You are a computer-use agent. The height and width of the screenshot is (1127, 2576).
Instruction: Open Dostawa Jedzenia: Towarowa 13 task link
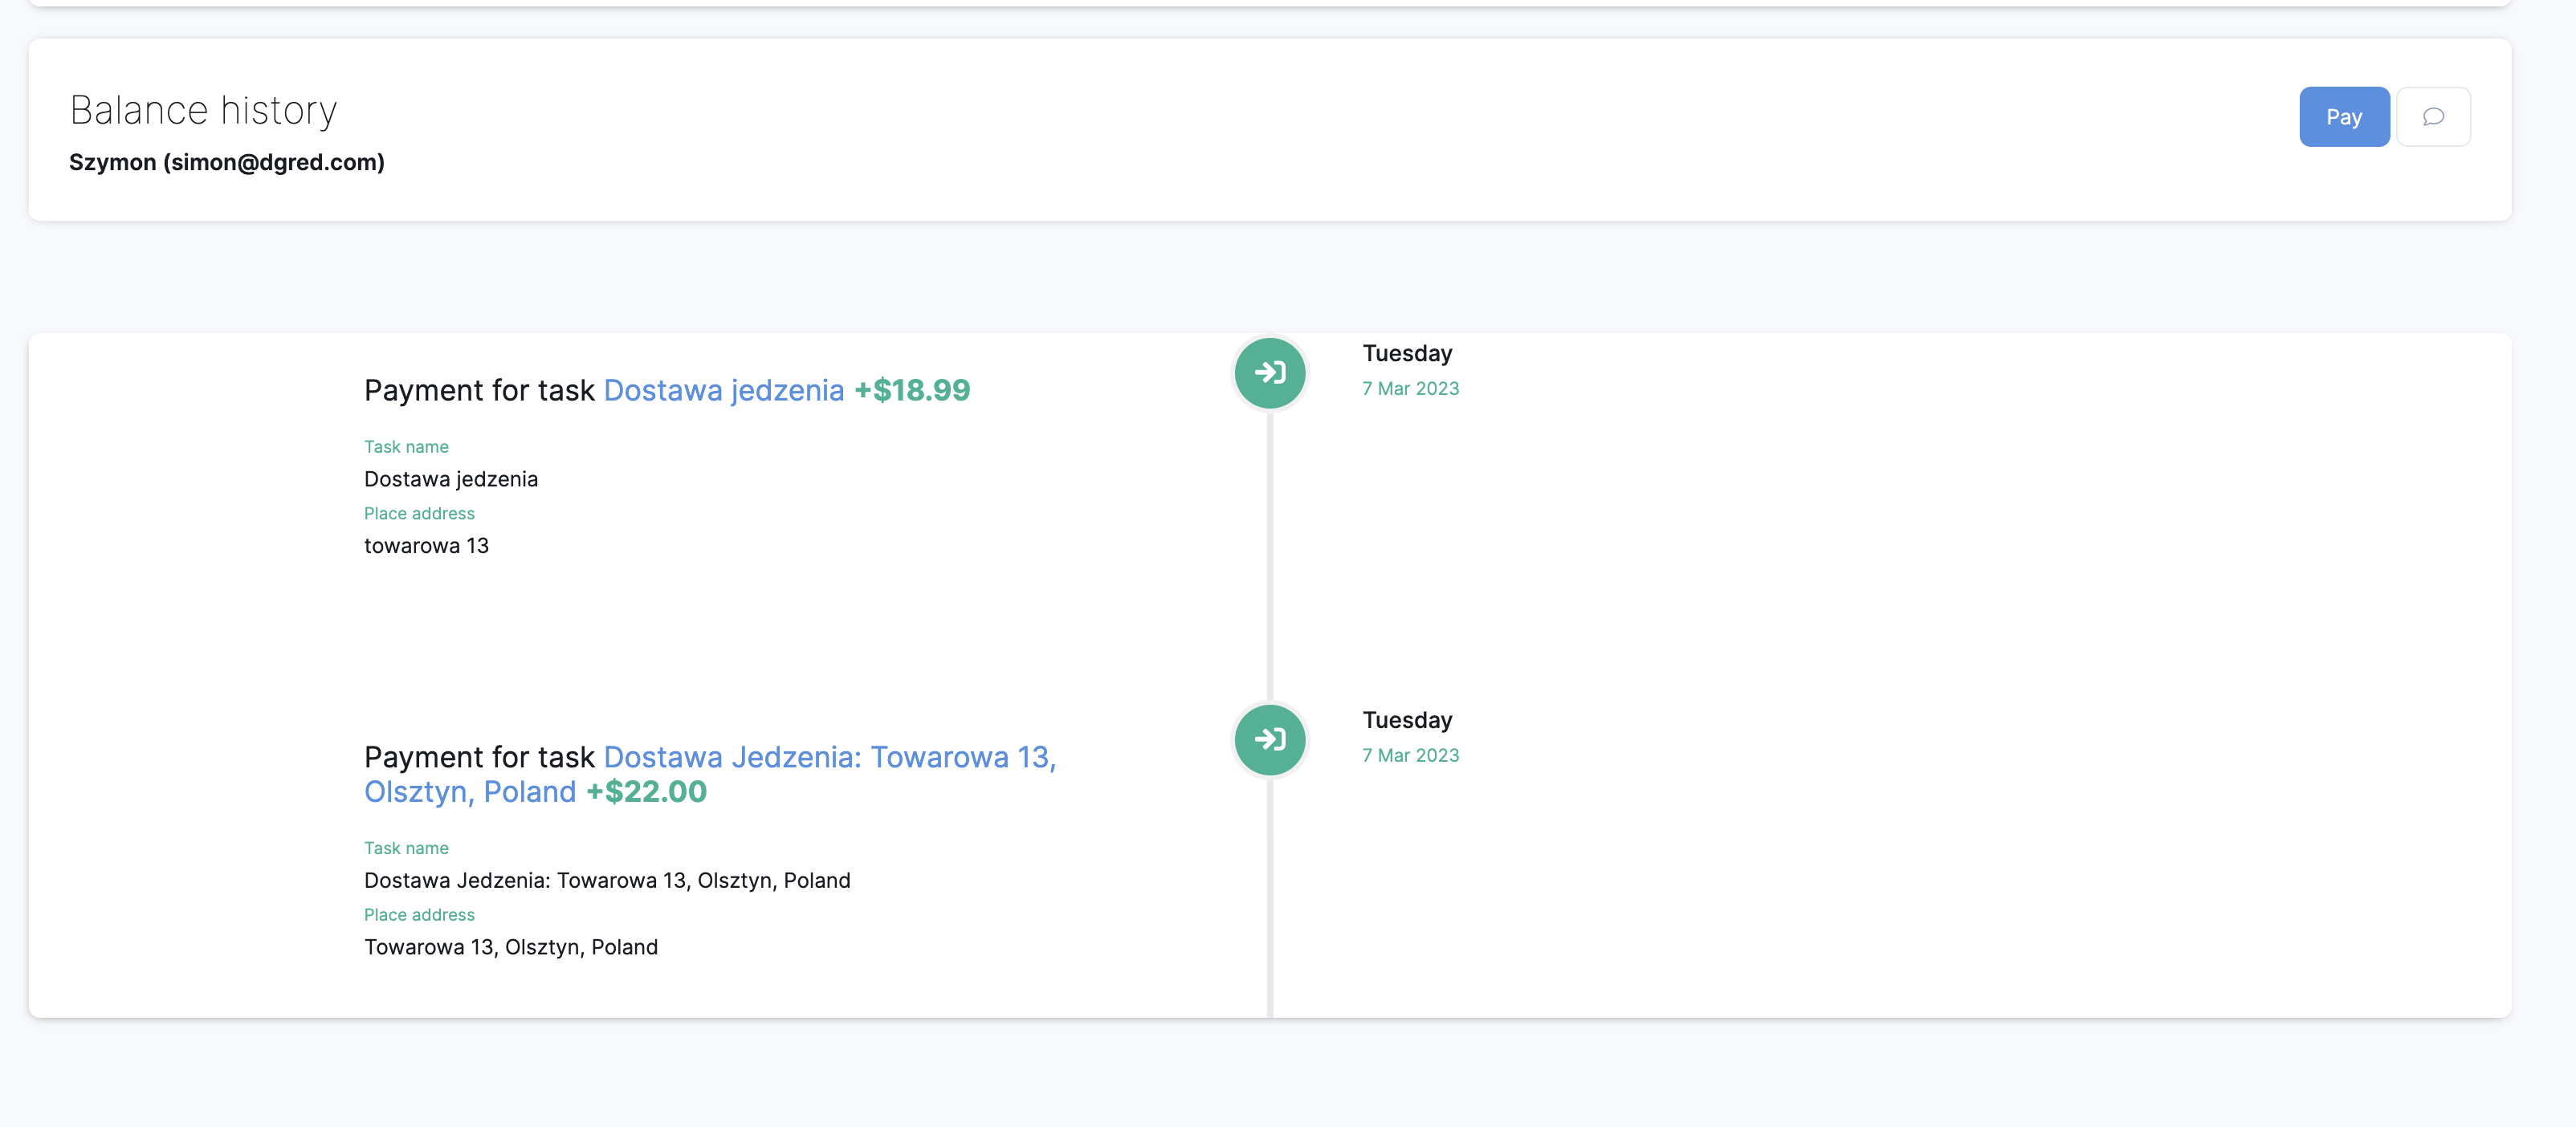click(829, 757)
